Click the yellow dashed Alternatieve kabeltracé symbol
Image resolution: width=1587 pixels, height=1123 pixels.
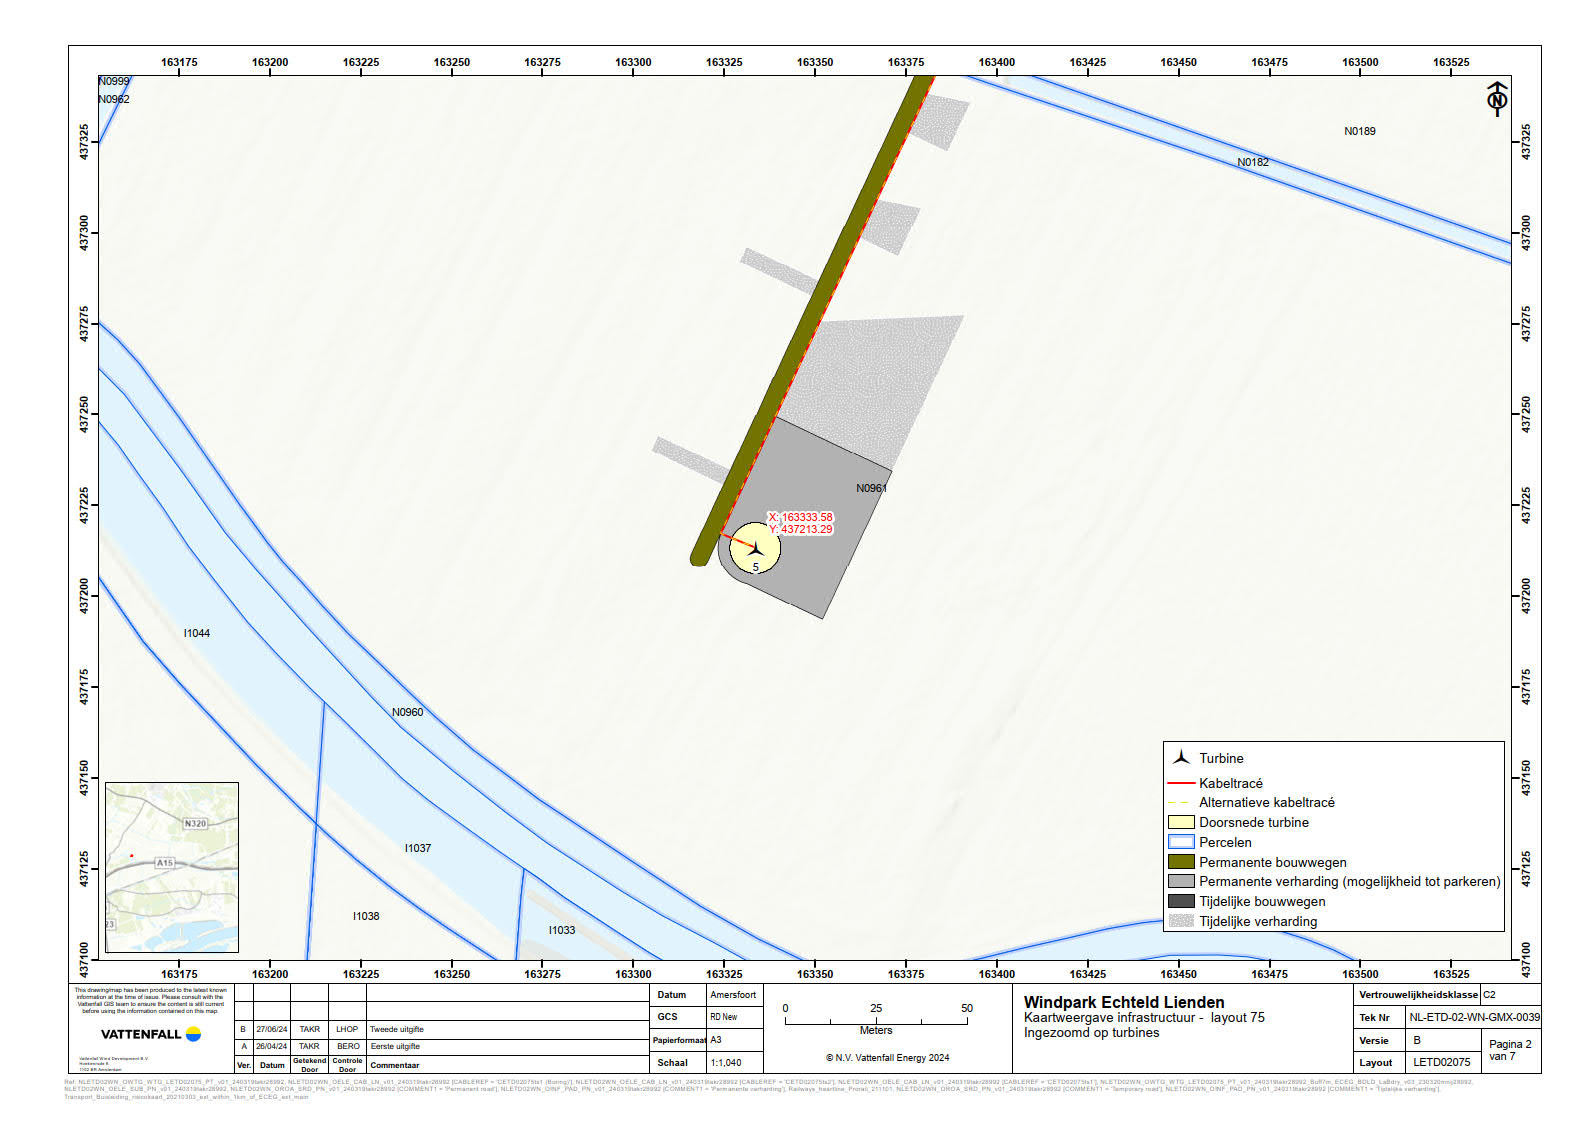pyautogui.click(x=1181, y=803)
